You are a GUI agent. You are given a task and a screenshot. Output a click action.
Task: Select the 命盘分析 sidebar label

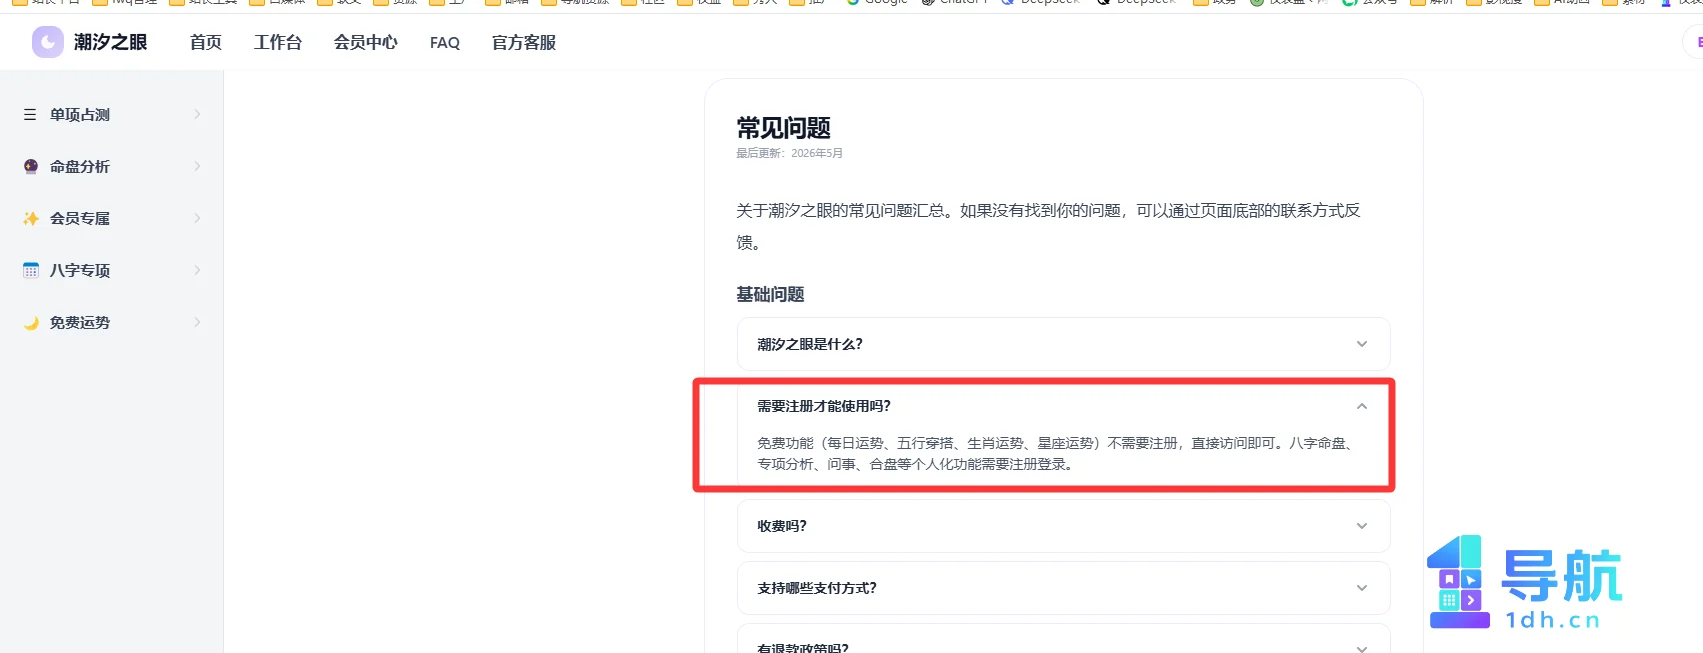point(80,167)
